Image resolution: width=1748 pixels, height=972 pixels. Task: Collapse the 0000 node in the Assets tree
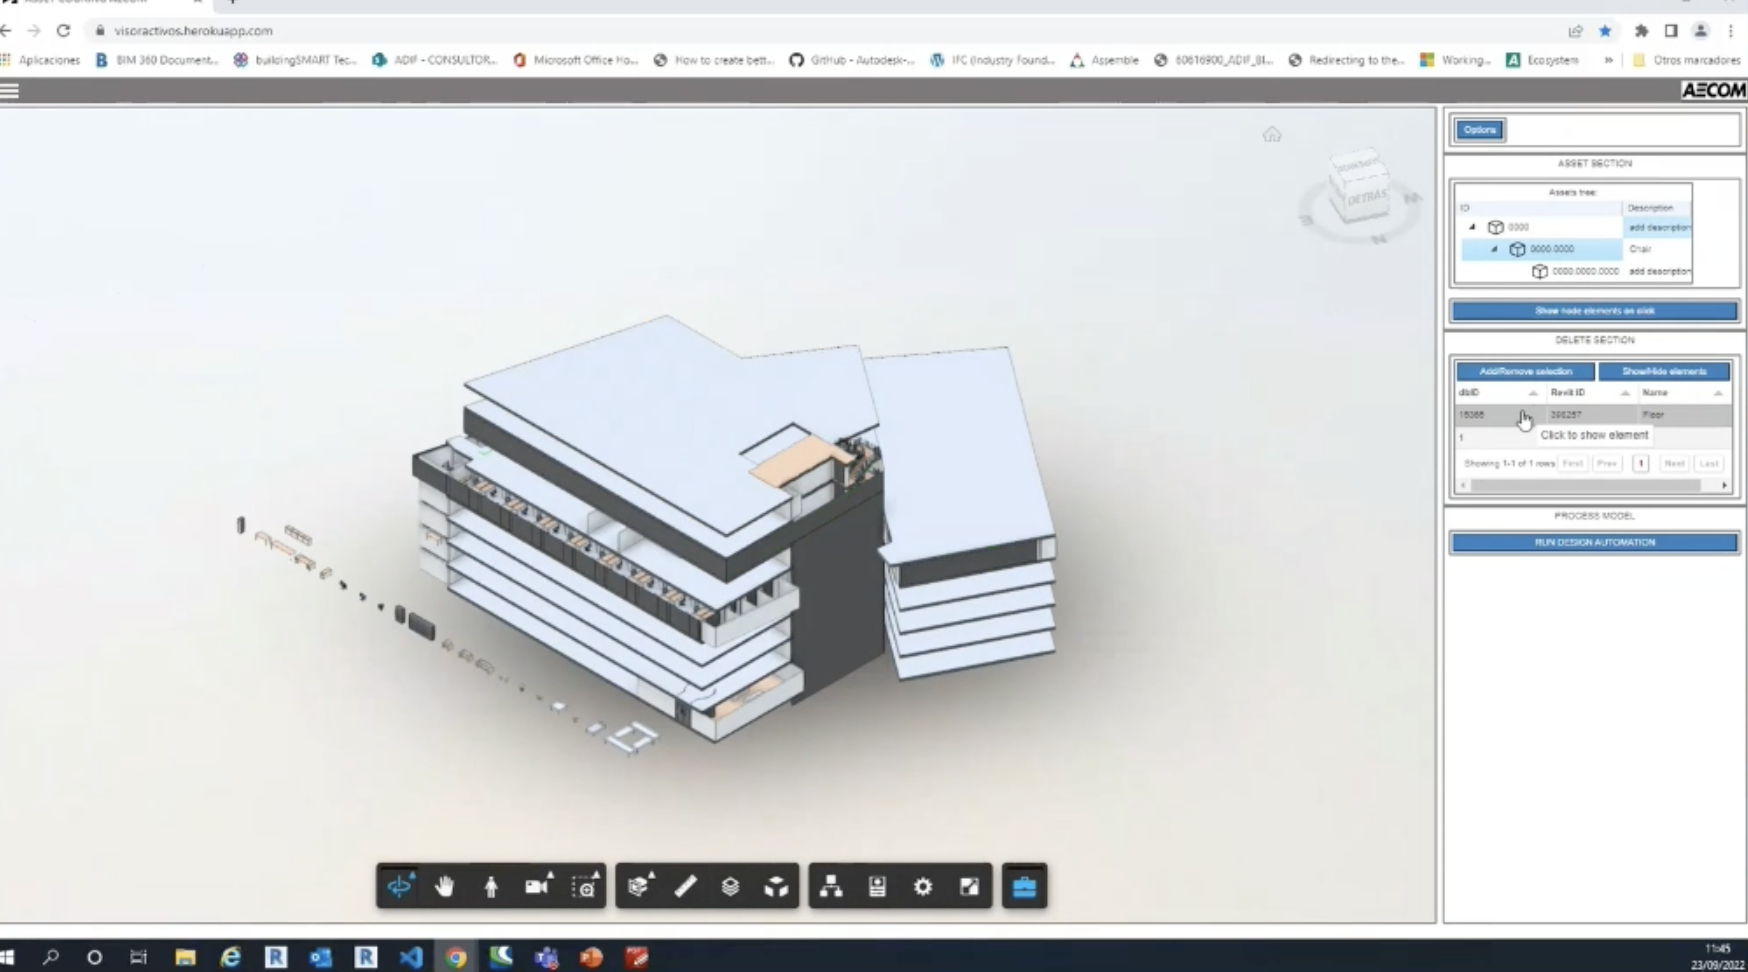pyautogui.click(x=1472, y=227)
